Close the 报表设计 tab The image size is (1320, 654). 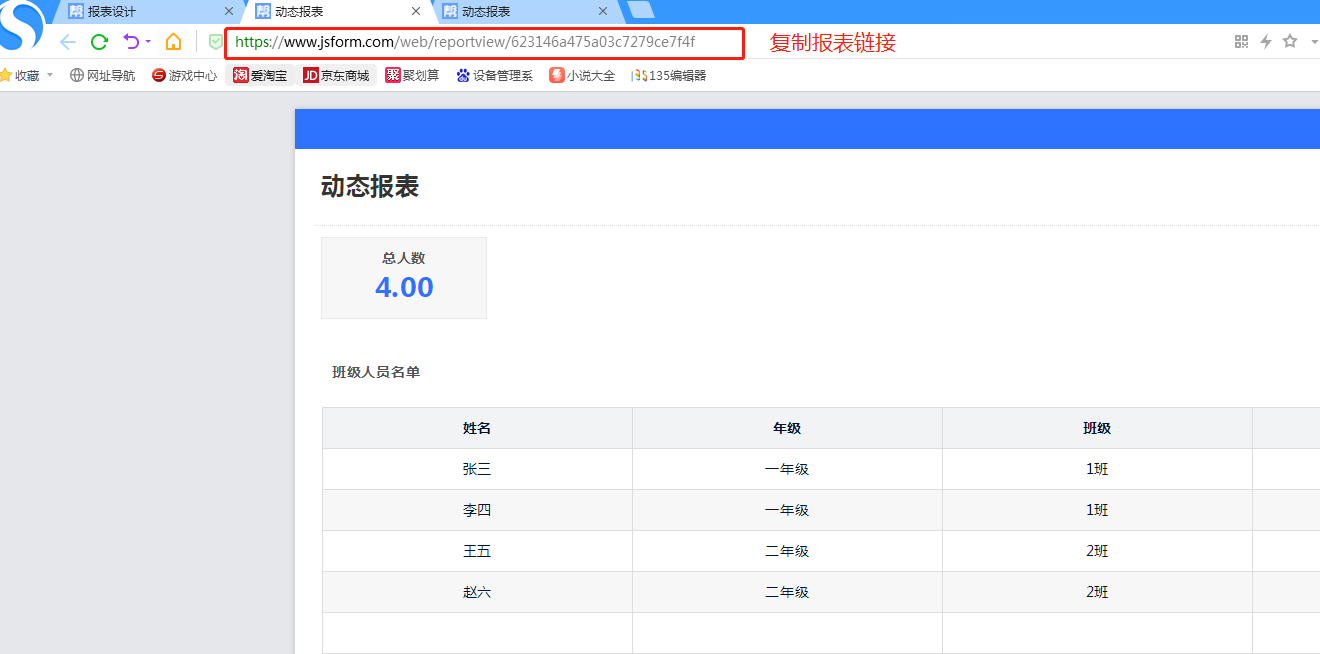229,12
